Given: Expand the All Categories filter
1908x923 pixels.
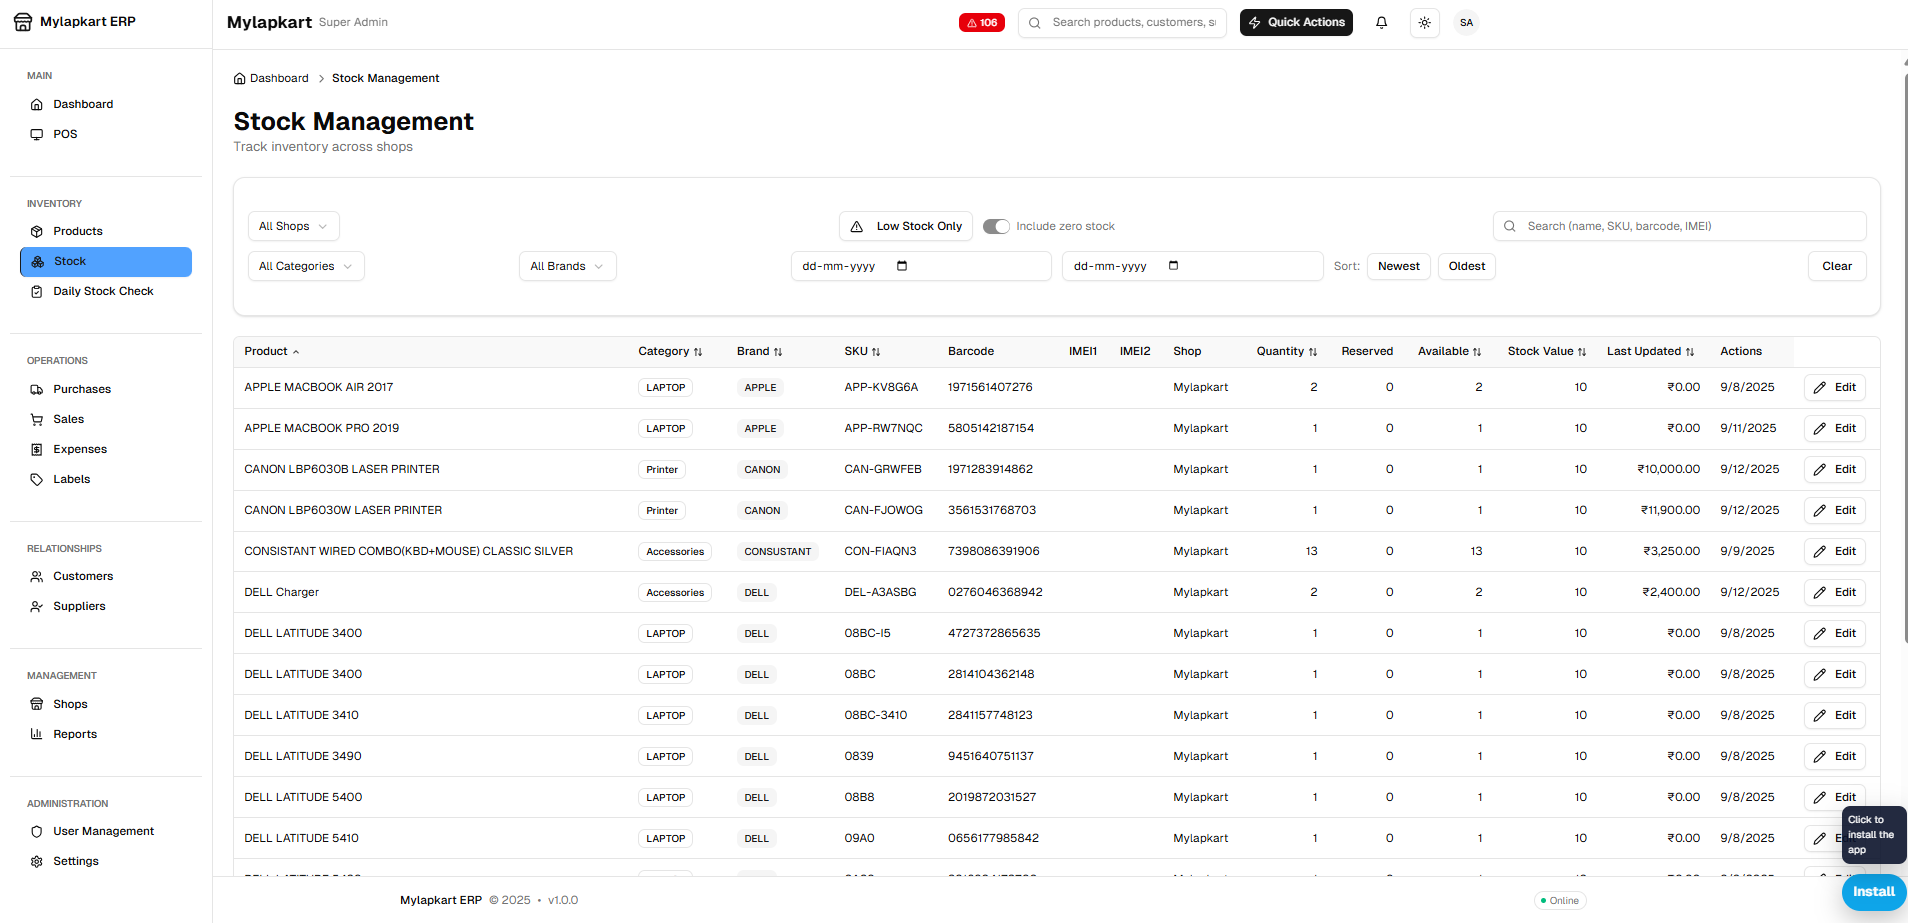Looking at the screenshot, I should pyautogui.click(x=305, y=266).
